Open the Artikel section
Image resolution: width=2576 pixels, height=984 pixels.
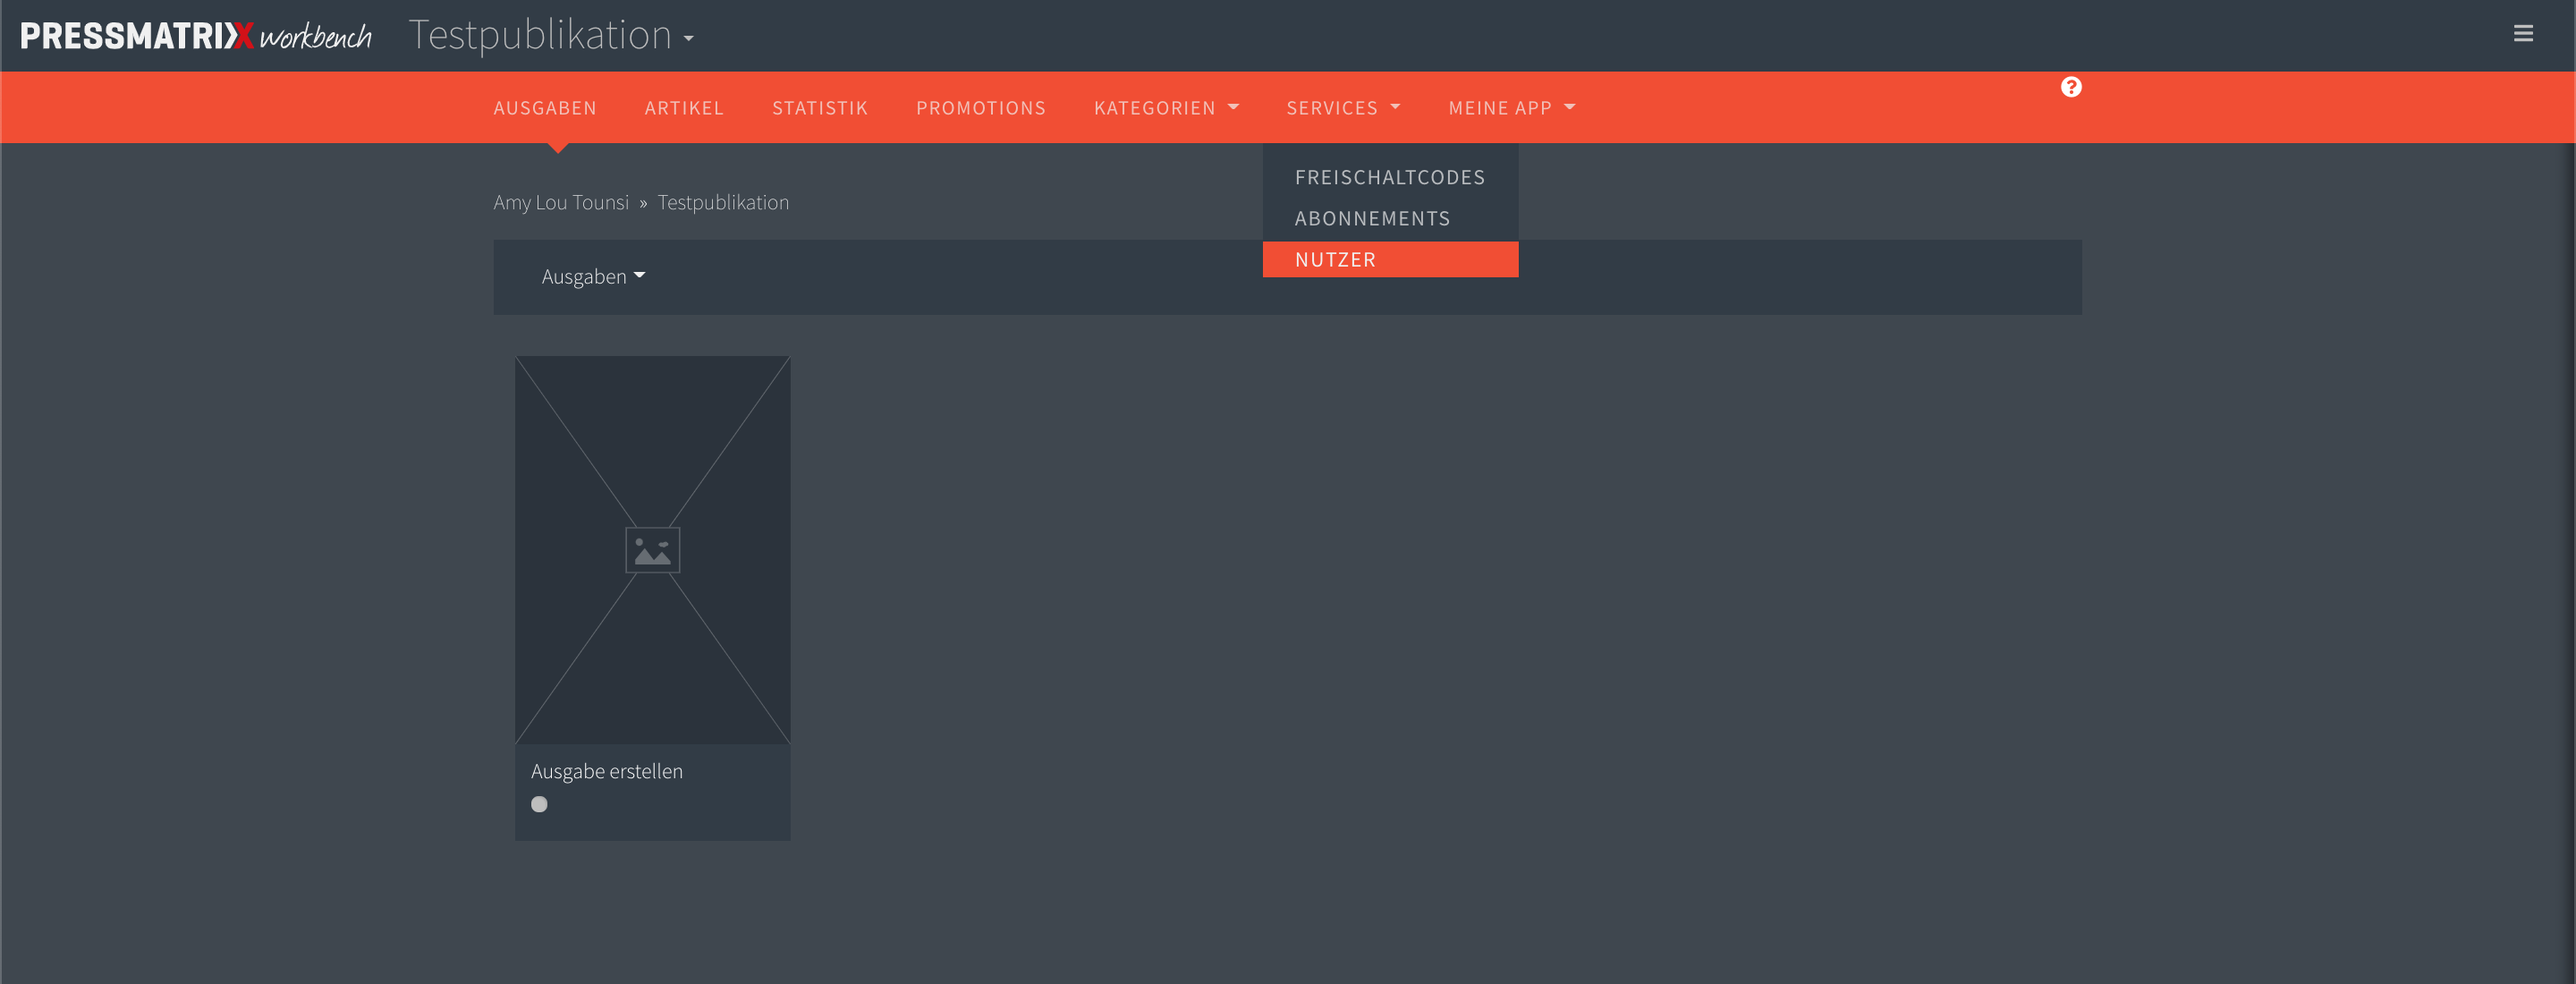point(684,108)
